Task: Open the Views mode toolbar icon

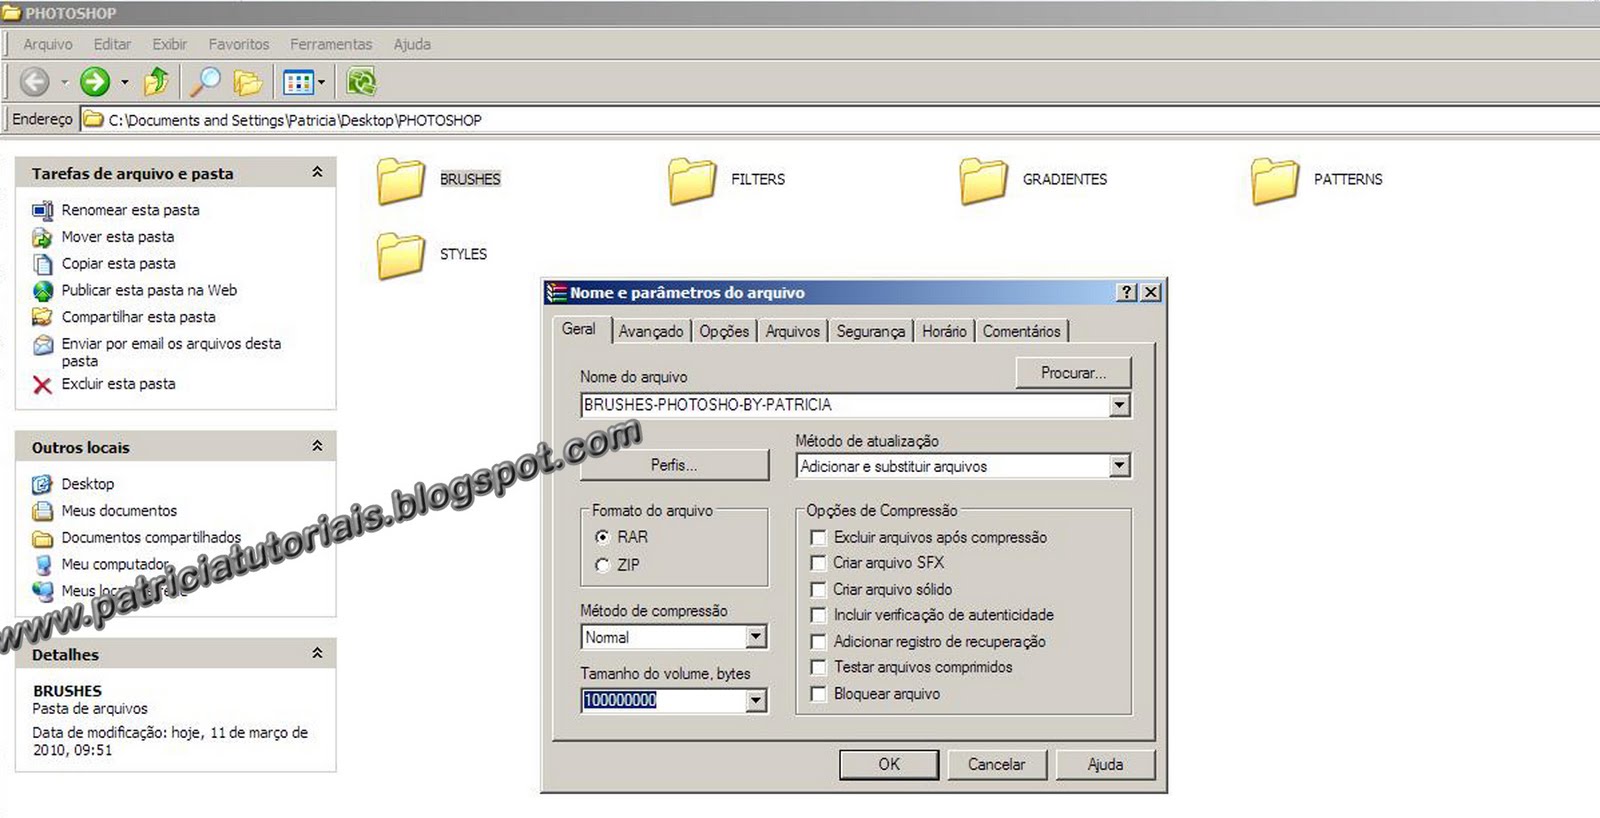Action: (299, 82)
